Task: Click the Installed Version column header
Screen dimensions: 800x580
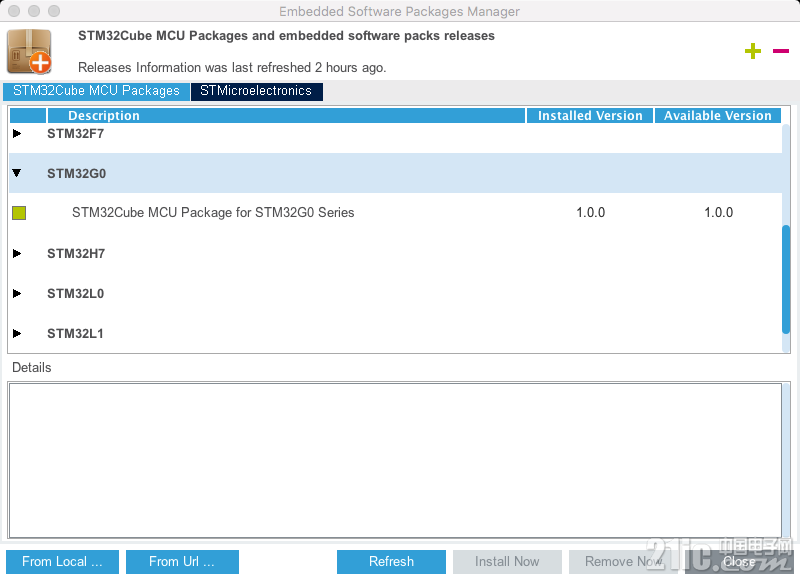Action: click(x=590, y=116)
